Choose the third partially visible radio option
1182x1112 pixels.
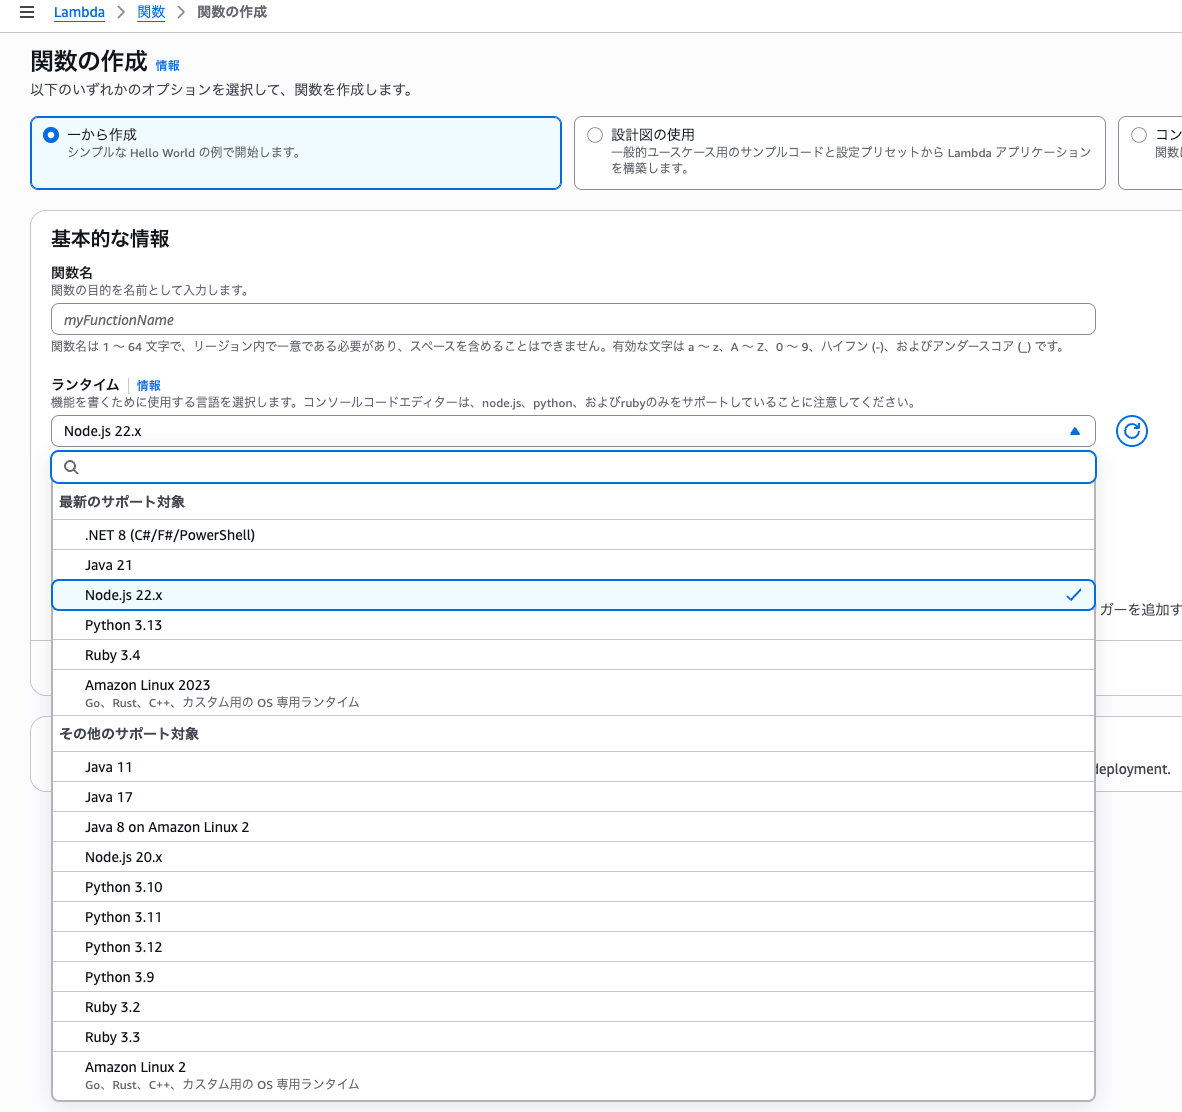click(1139, 135)
